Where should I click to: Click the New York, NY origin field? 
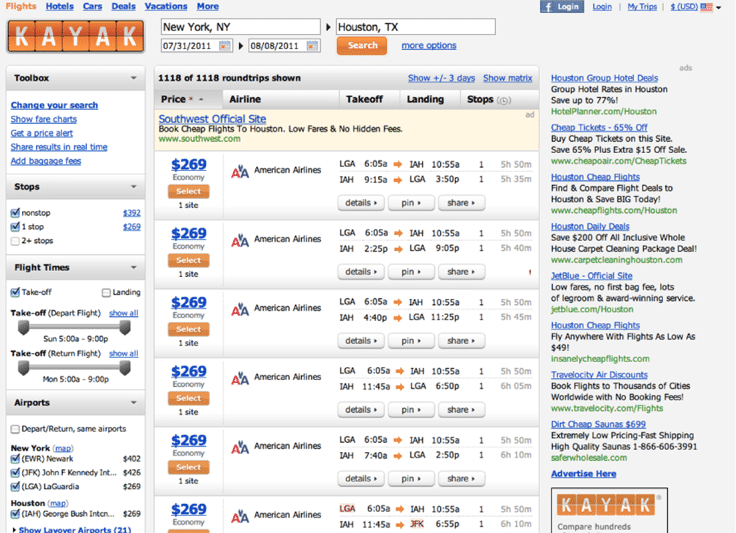(x=240, y=27)
